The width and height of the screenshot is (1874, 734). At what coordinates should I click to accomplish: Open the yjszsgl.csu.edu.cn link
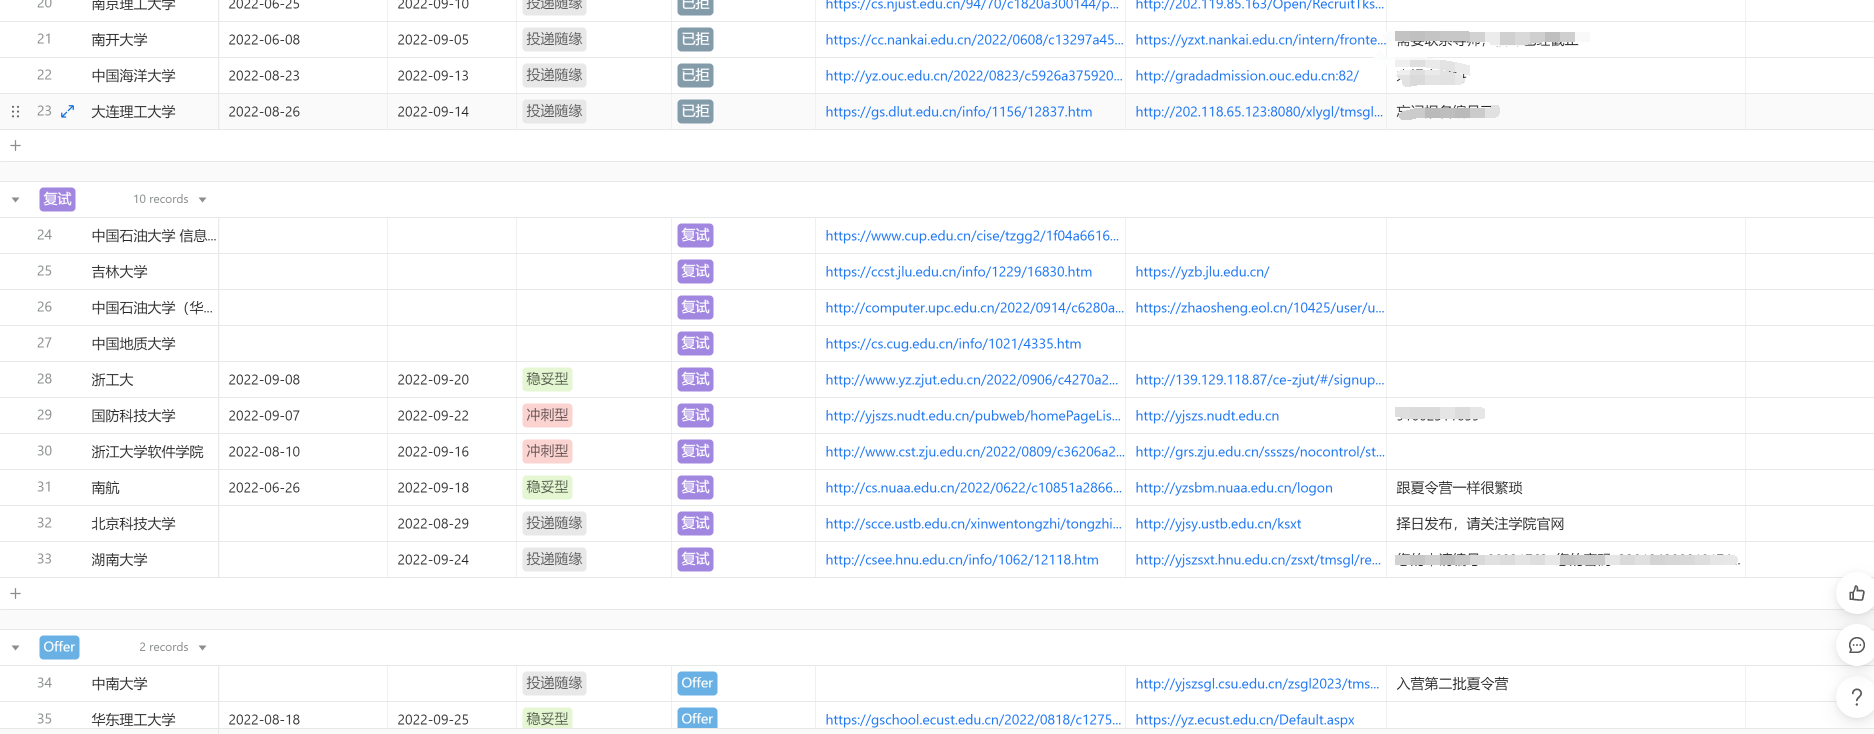[1257, 684]
